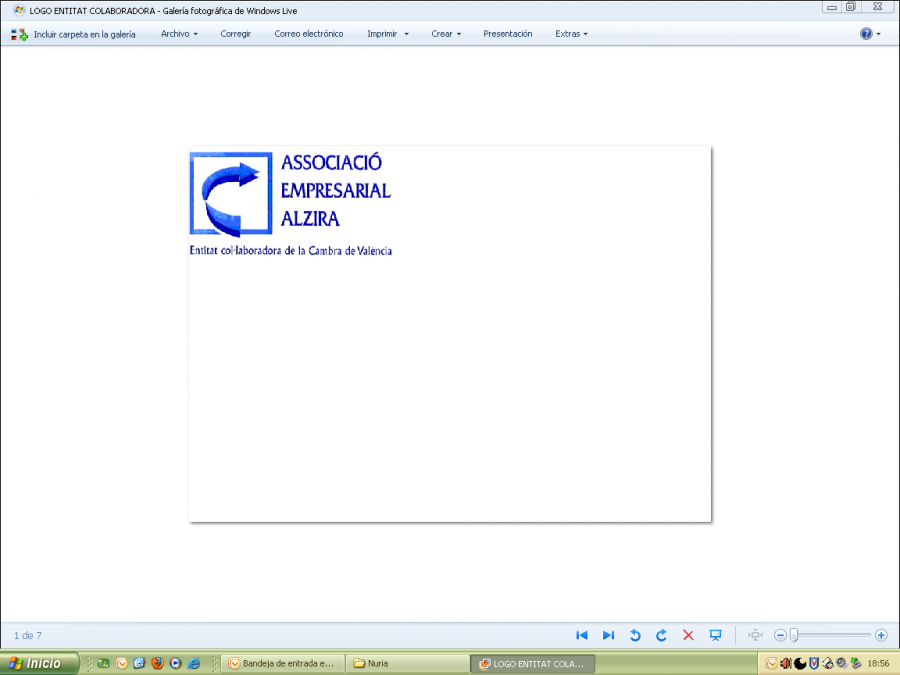This screenshot has width=900, height=675.
Task: Open the Inicio start menu
Action: click(39, 664)
